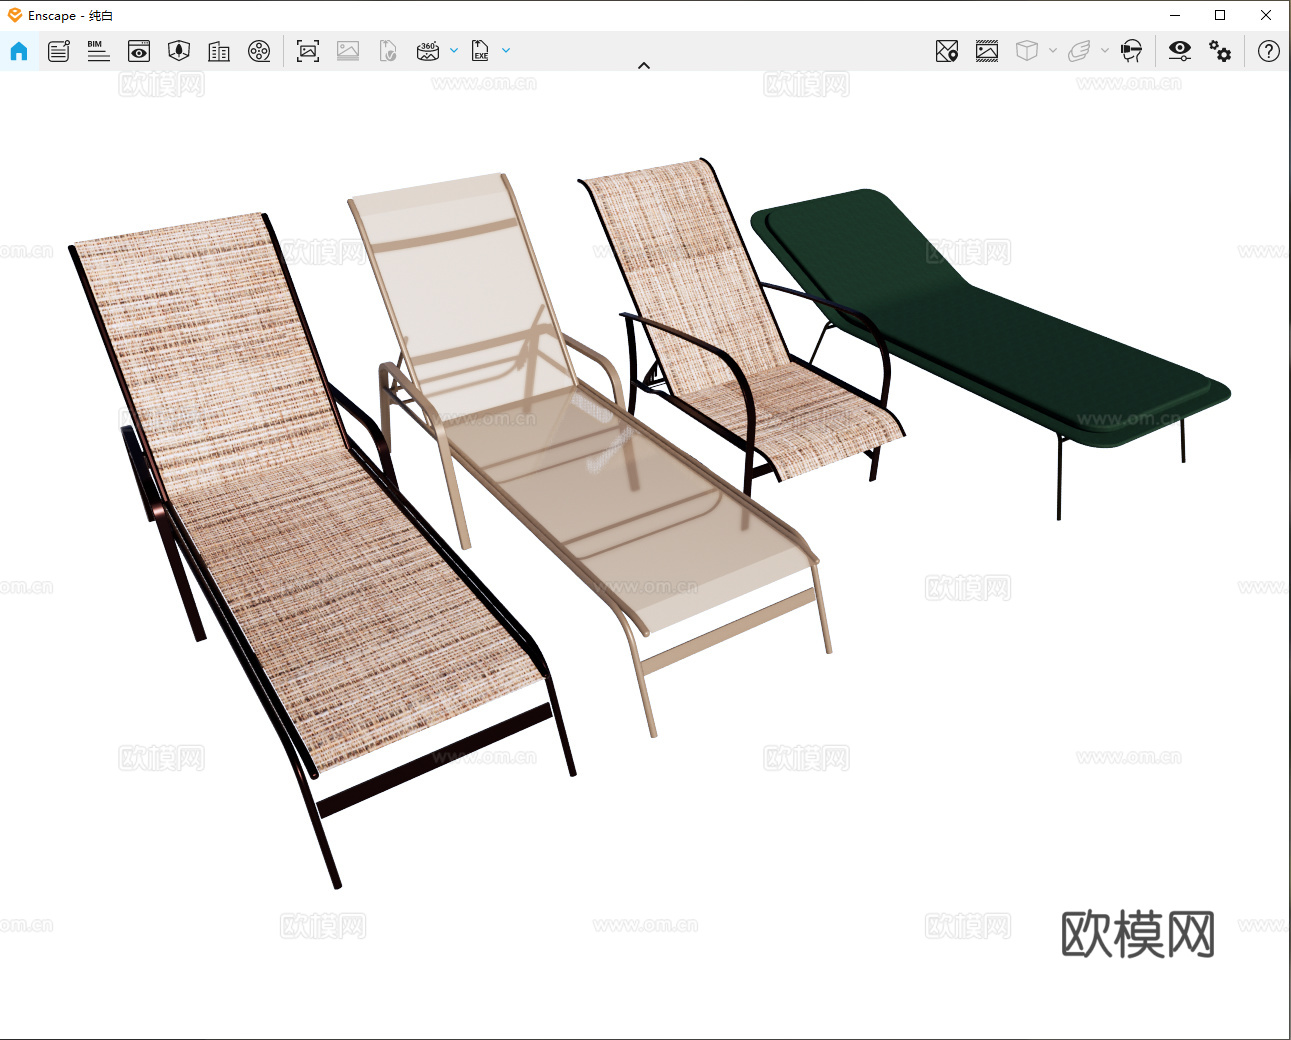The height and width of the screenshot is (1040, 1291).
Task: Open dropdown next to the wing icon
Action: [1105, 50]
